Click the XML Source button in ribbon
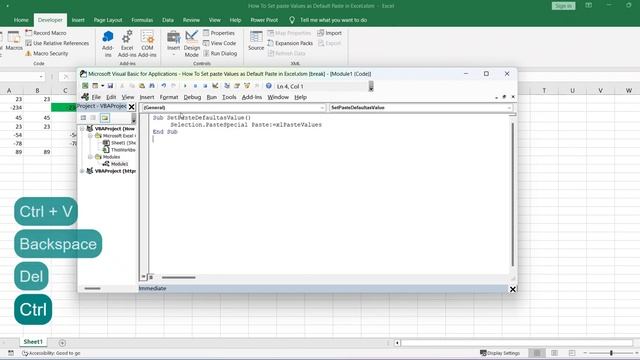 click(x=256, y=41)
